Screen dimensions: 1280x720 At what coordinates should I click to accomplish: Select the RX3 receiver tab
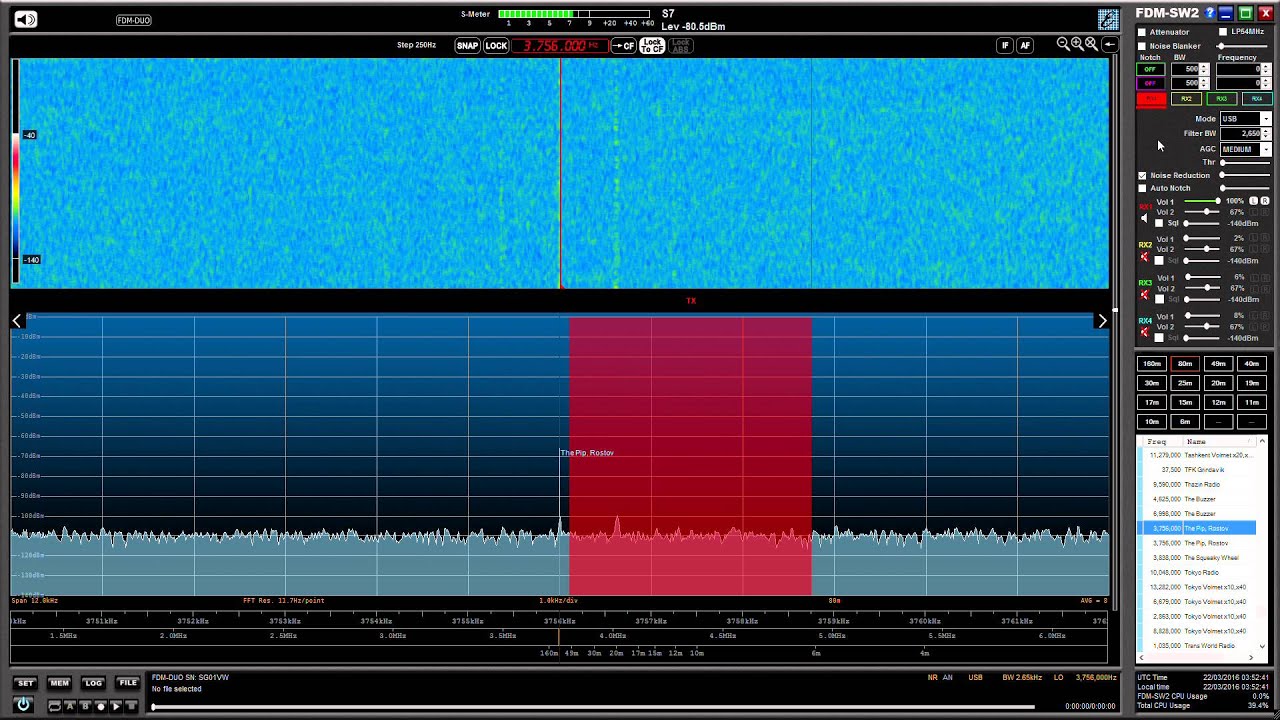1221,99
